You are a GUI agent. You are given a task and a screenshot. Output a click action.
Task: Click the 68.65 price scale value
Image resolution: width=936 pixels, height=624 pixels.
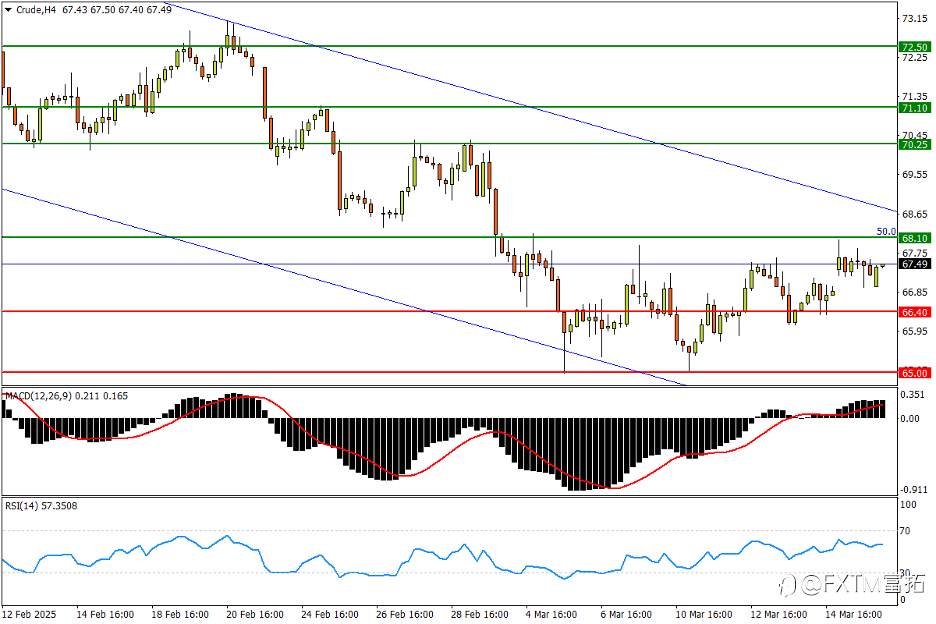[x=915, y=214]
